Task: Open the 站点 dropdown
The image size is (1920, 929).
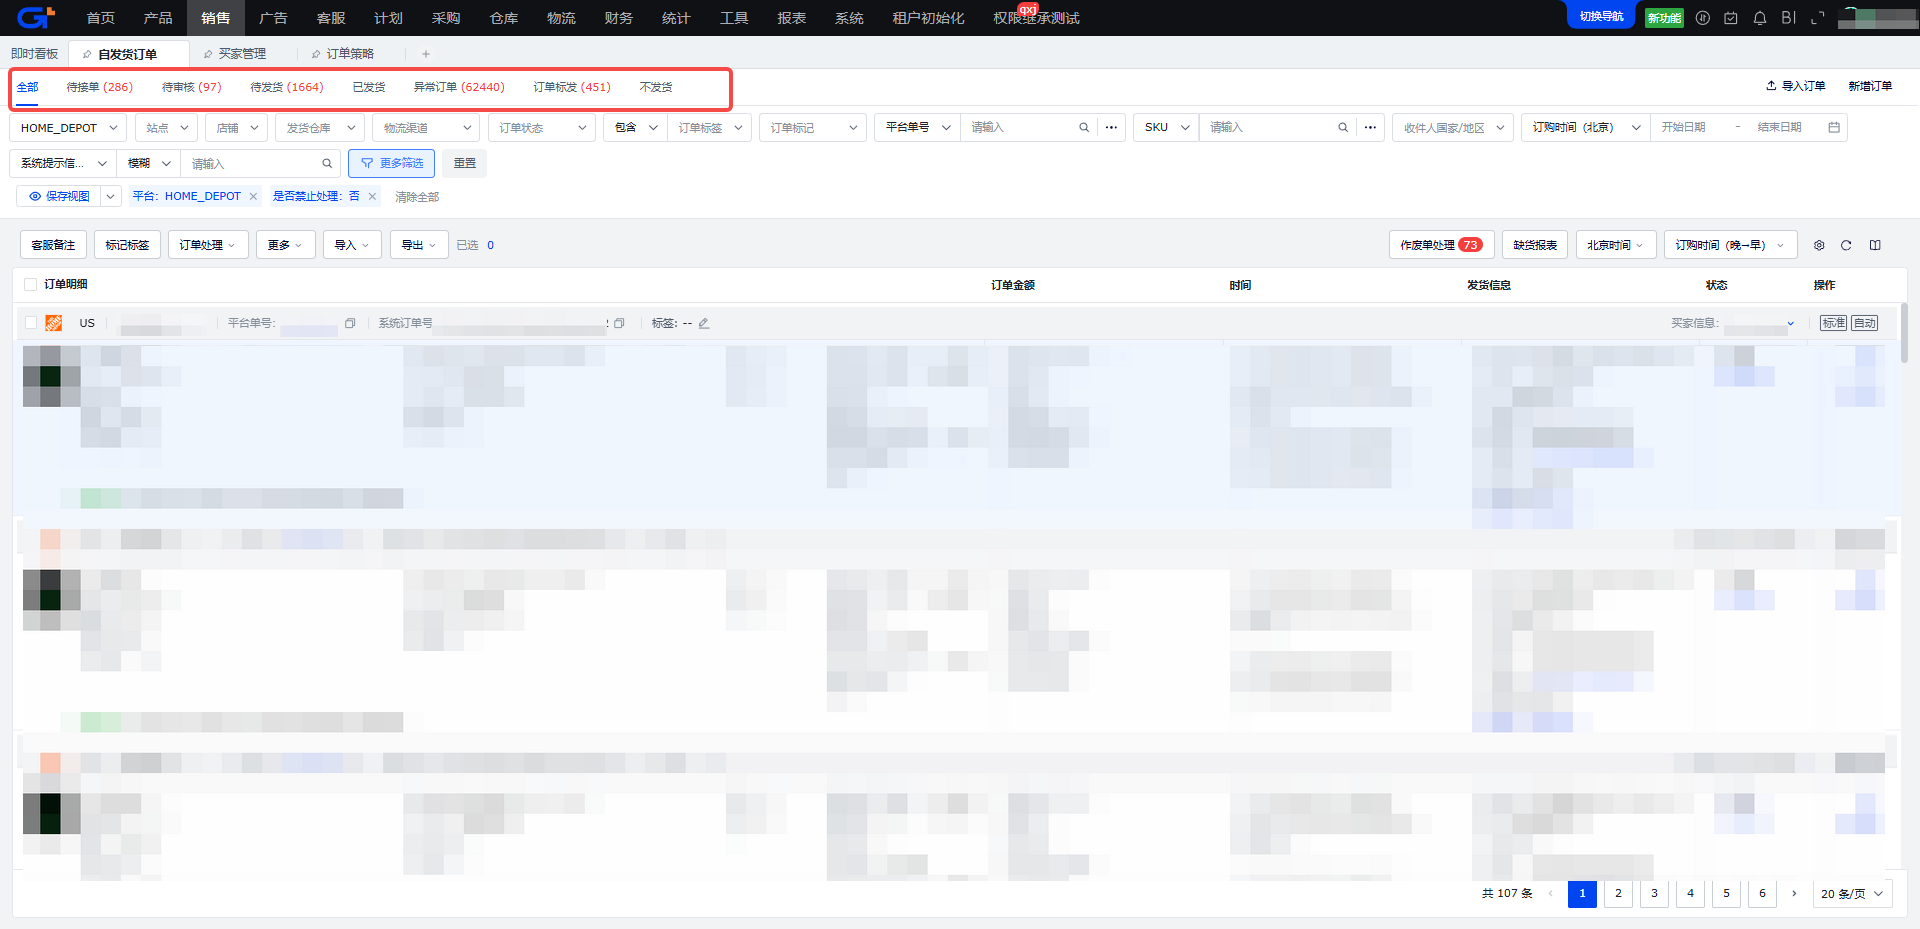Action: pyautogui.click(x=167, y=128)
